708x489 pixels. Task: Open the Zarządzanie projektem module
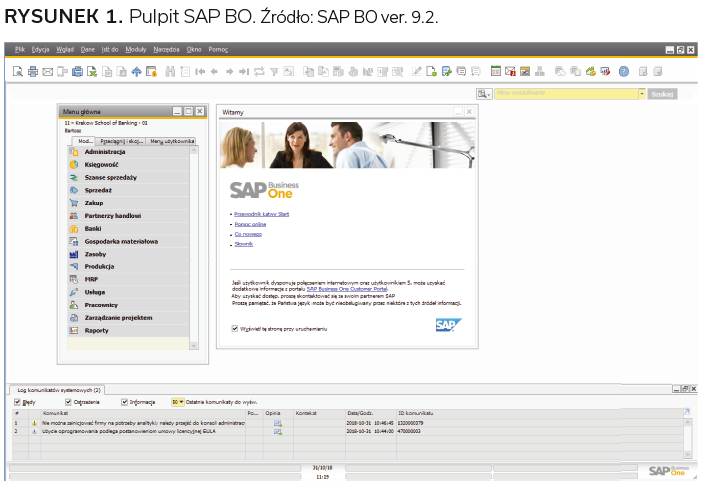coord(128,317)
